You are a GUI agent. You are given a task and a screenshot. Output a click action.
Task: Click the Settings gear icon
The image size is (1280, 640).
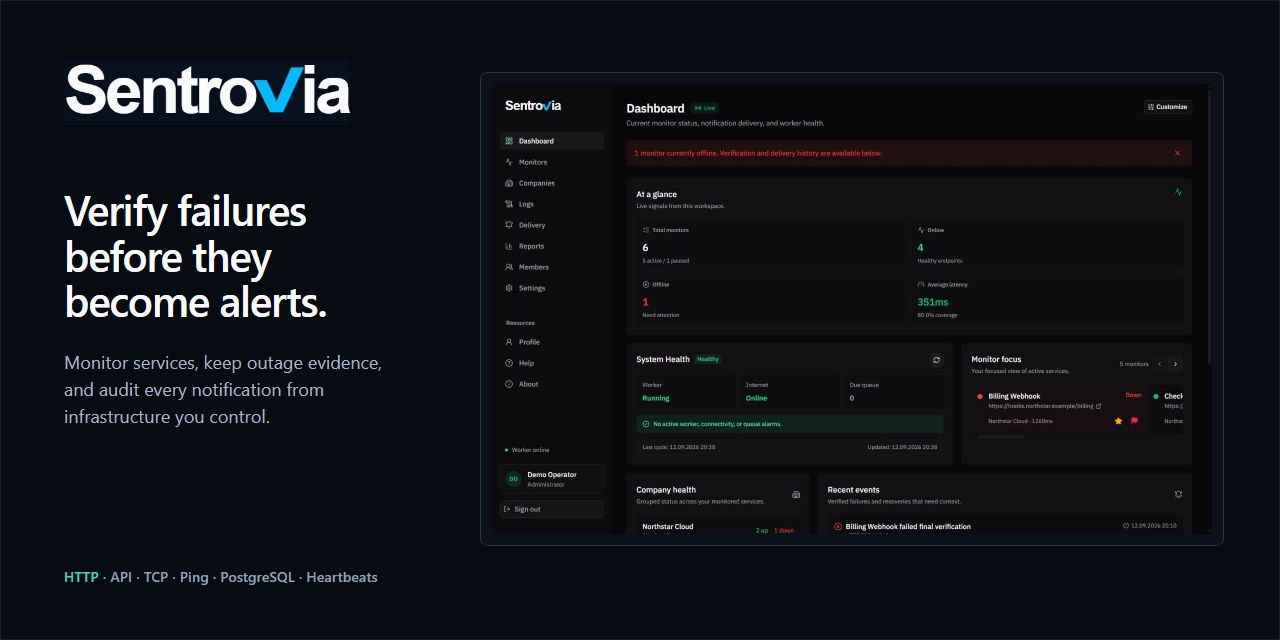pos(509,288)
